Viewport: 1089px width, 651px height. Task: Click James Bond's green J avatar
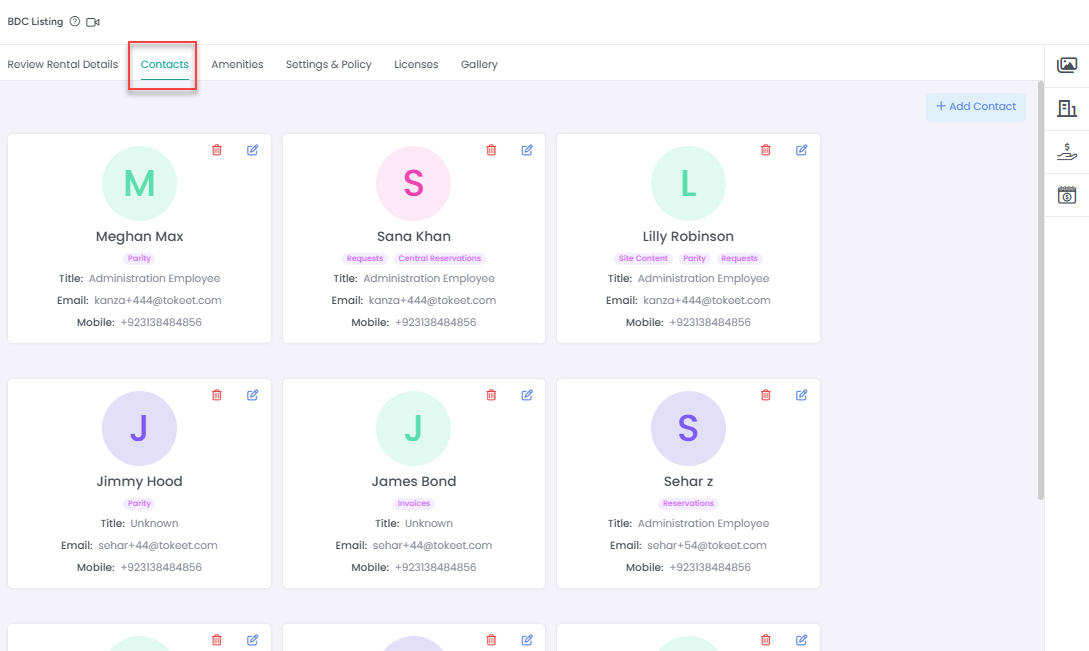413,429
